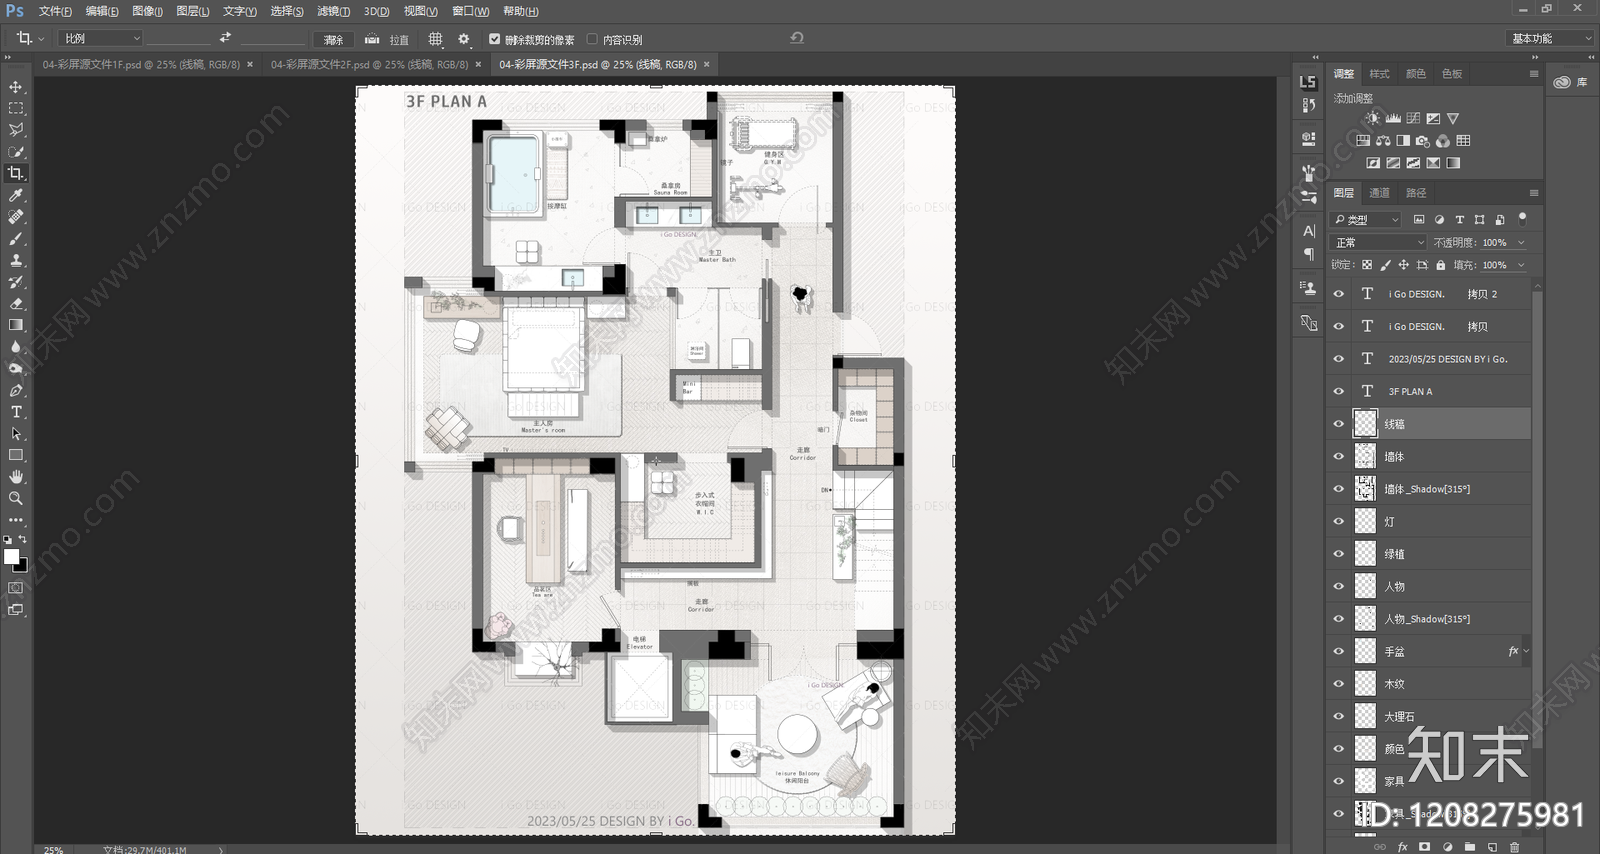Open the 基本功能 workspace dropdown
Image resolution: width=1600 pixels, height=854 pixels.
click(x=1549, y=38)
